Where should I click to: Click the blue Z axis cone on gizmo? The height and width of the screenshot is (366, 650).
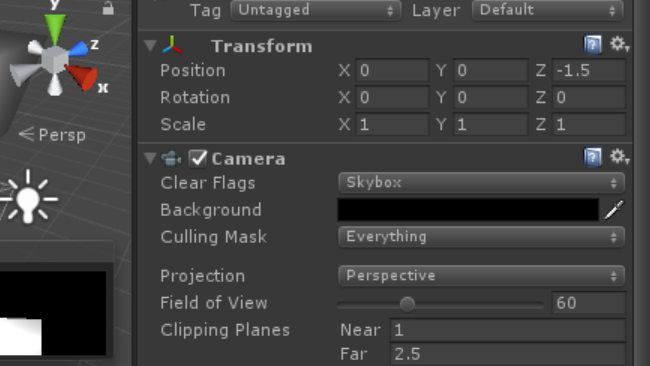point(78,49)
